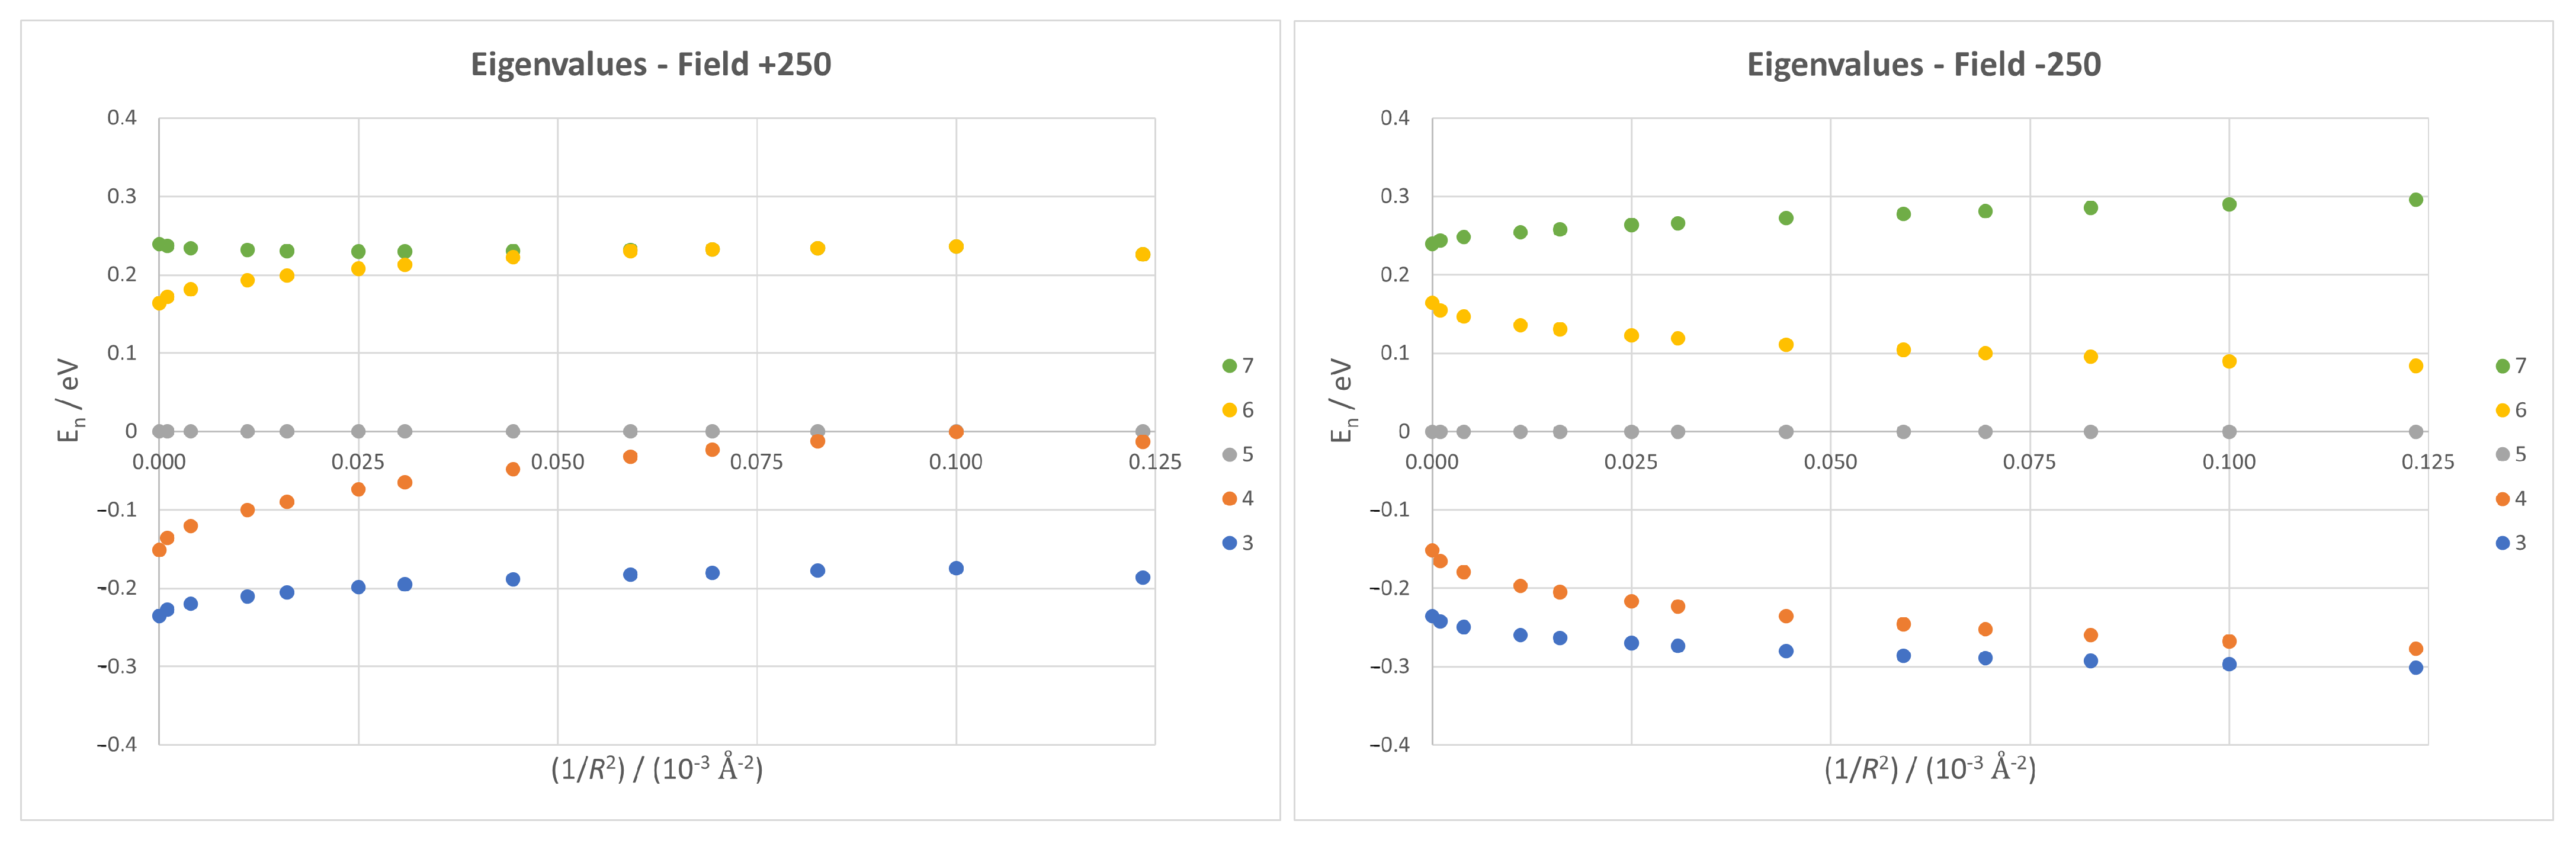This screenshot has height=853, width=2576.
Task: Select yellow series 6 legend marker in left chart
Action: 1229,410
